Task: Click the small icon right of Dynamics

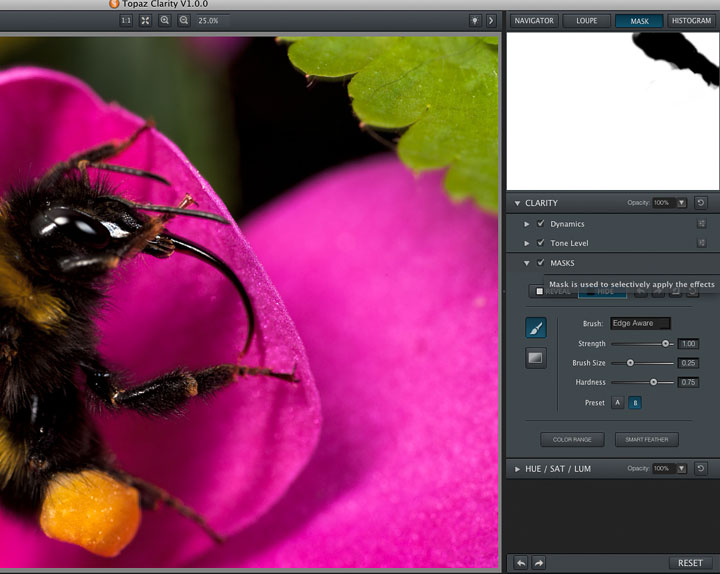Action: click(701, 224)
